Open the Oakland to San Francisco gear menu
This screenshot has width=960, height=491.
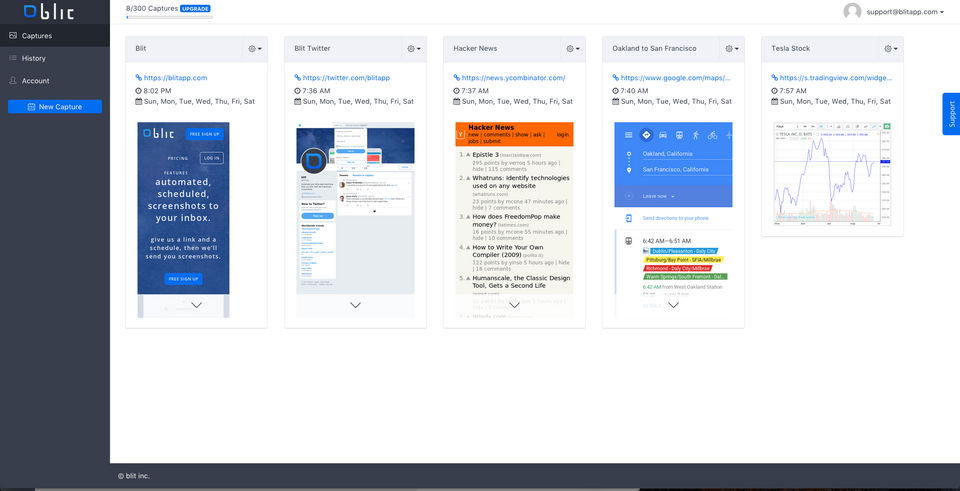point(732,49)
